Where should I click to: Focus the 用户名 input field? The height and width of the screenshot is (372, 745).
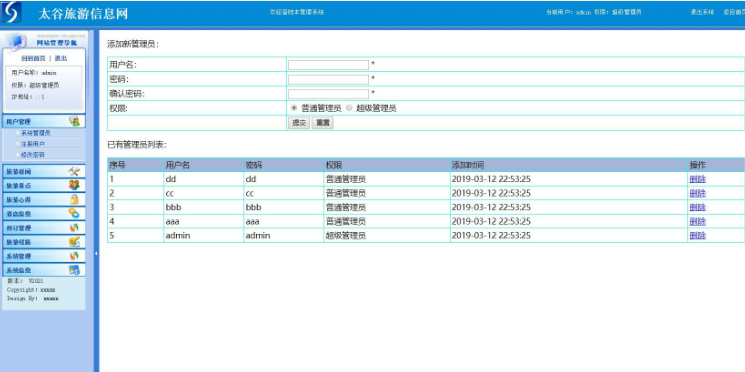click(x=328, y=65)
